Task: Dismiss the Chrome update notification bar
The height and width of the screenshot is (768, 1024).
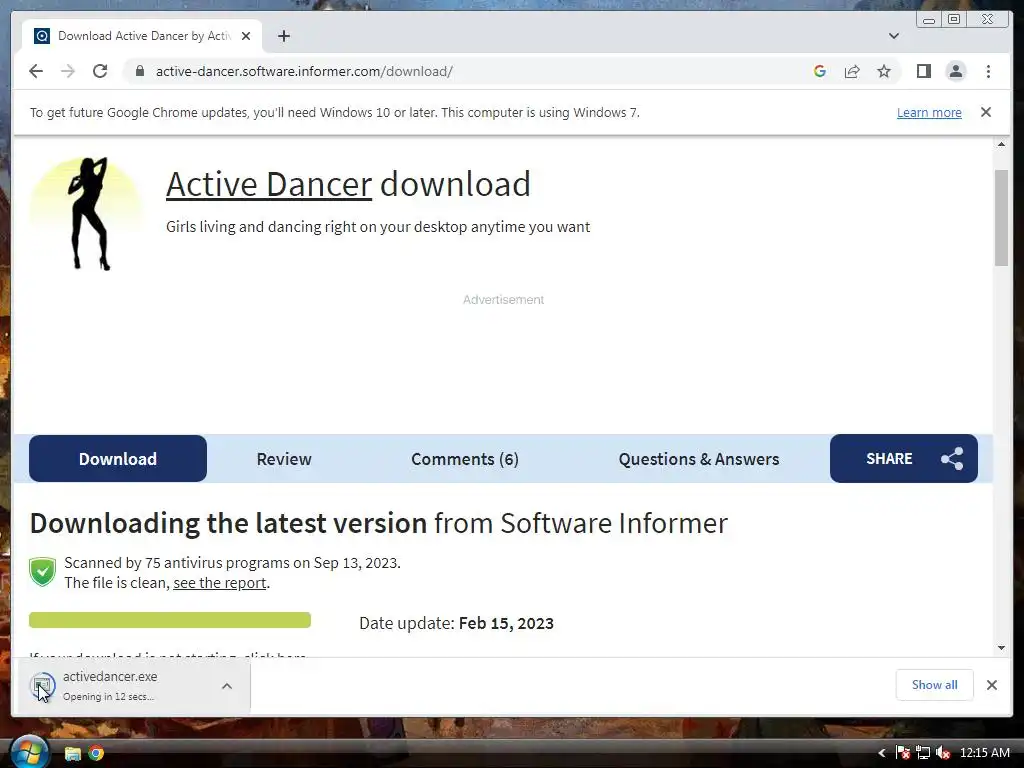Action: tap(985, 112)
